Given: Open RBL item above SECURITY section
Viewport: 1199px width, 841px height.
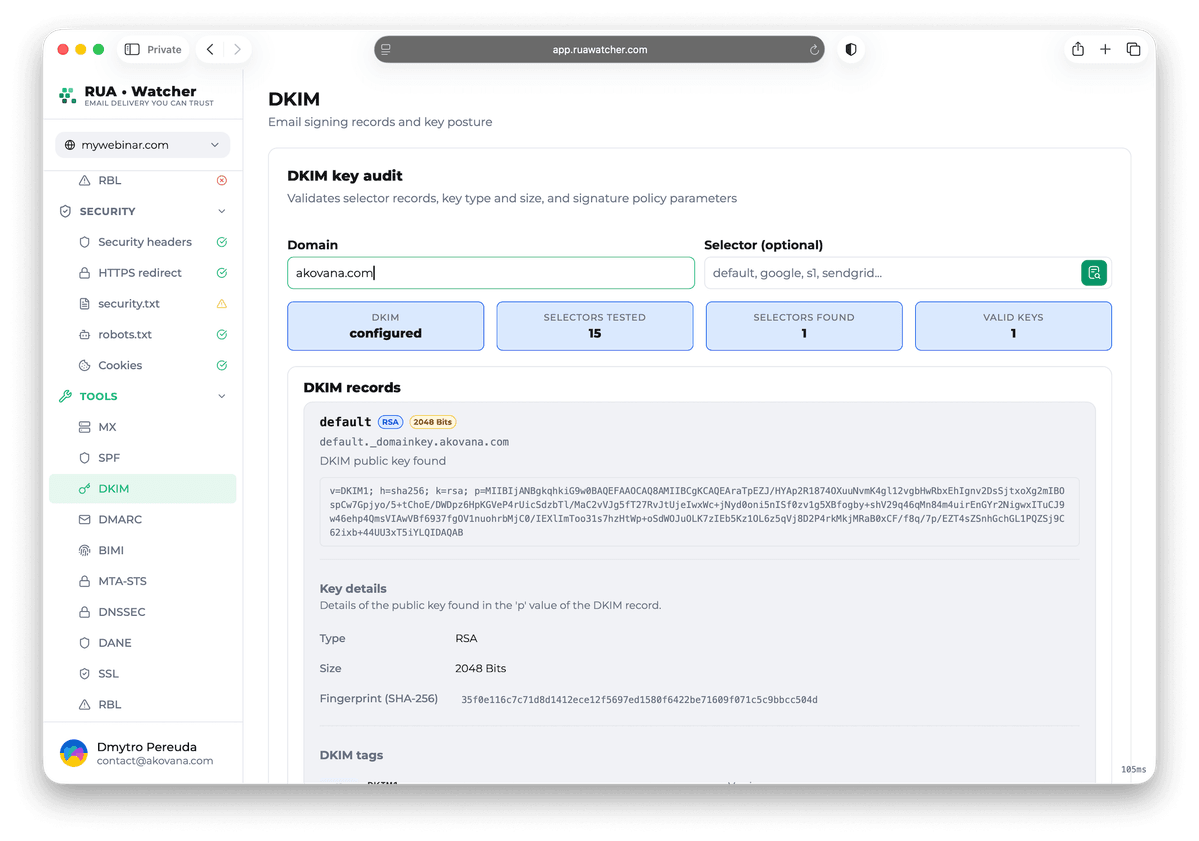Looking at the screenshot, I should (x=142, y=180).
